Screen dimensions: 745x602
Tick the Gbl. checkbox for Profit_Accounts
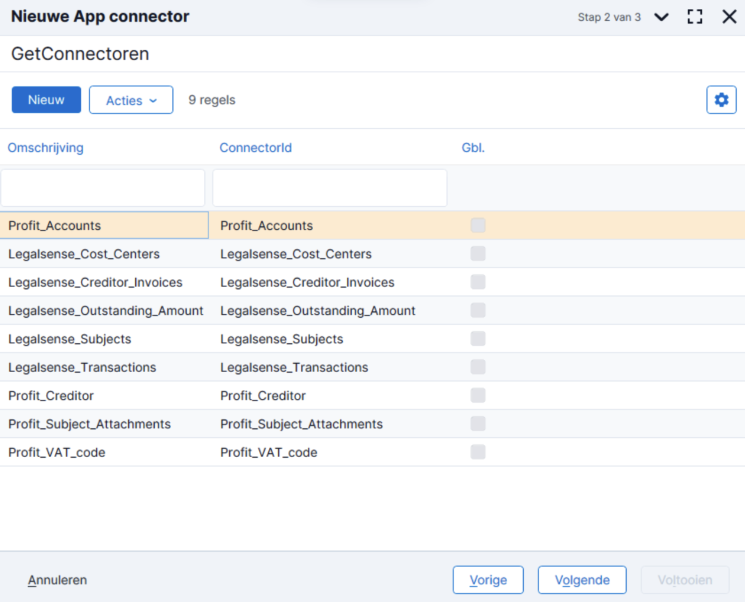click(478, 225)
